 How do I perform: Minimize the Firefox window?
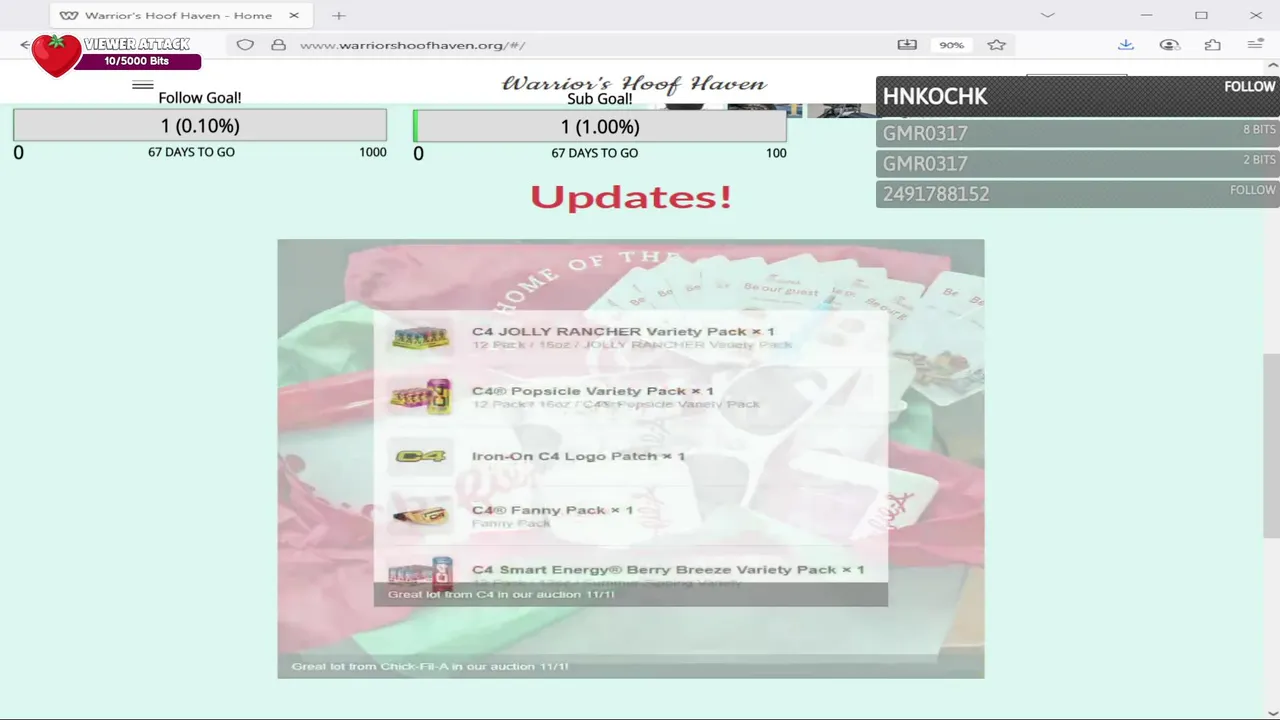point(1147,15)
